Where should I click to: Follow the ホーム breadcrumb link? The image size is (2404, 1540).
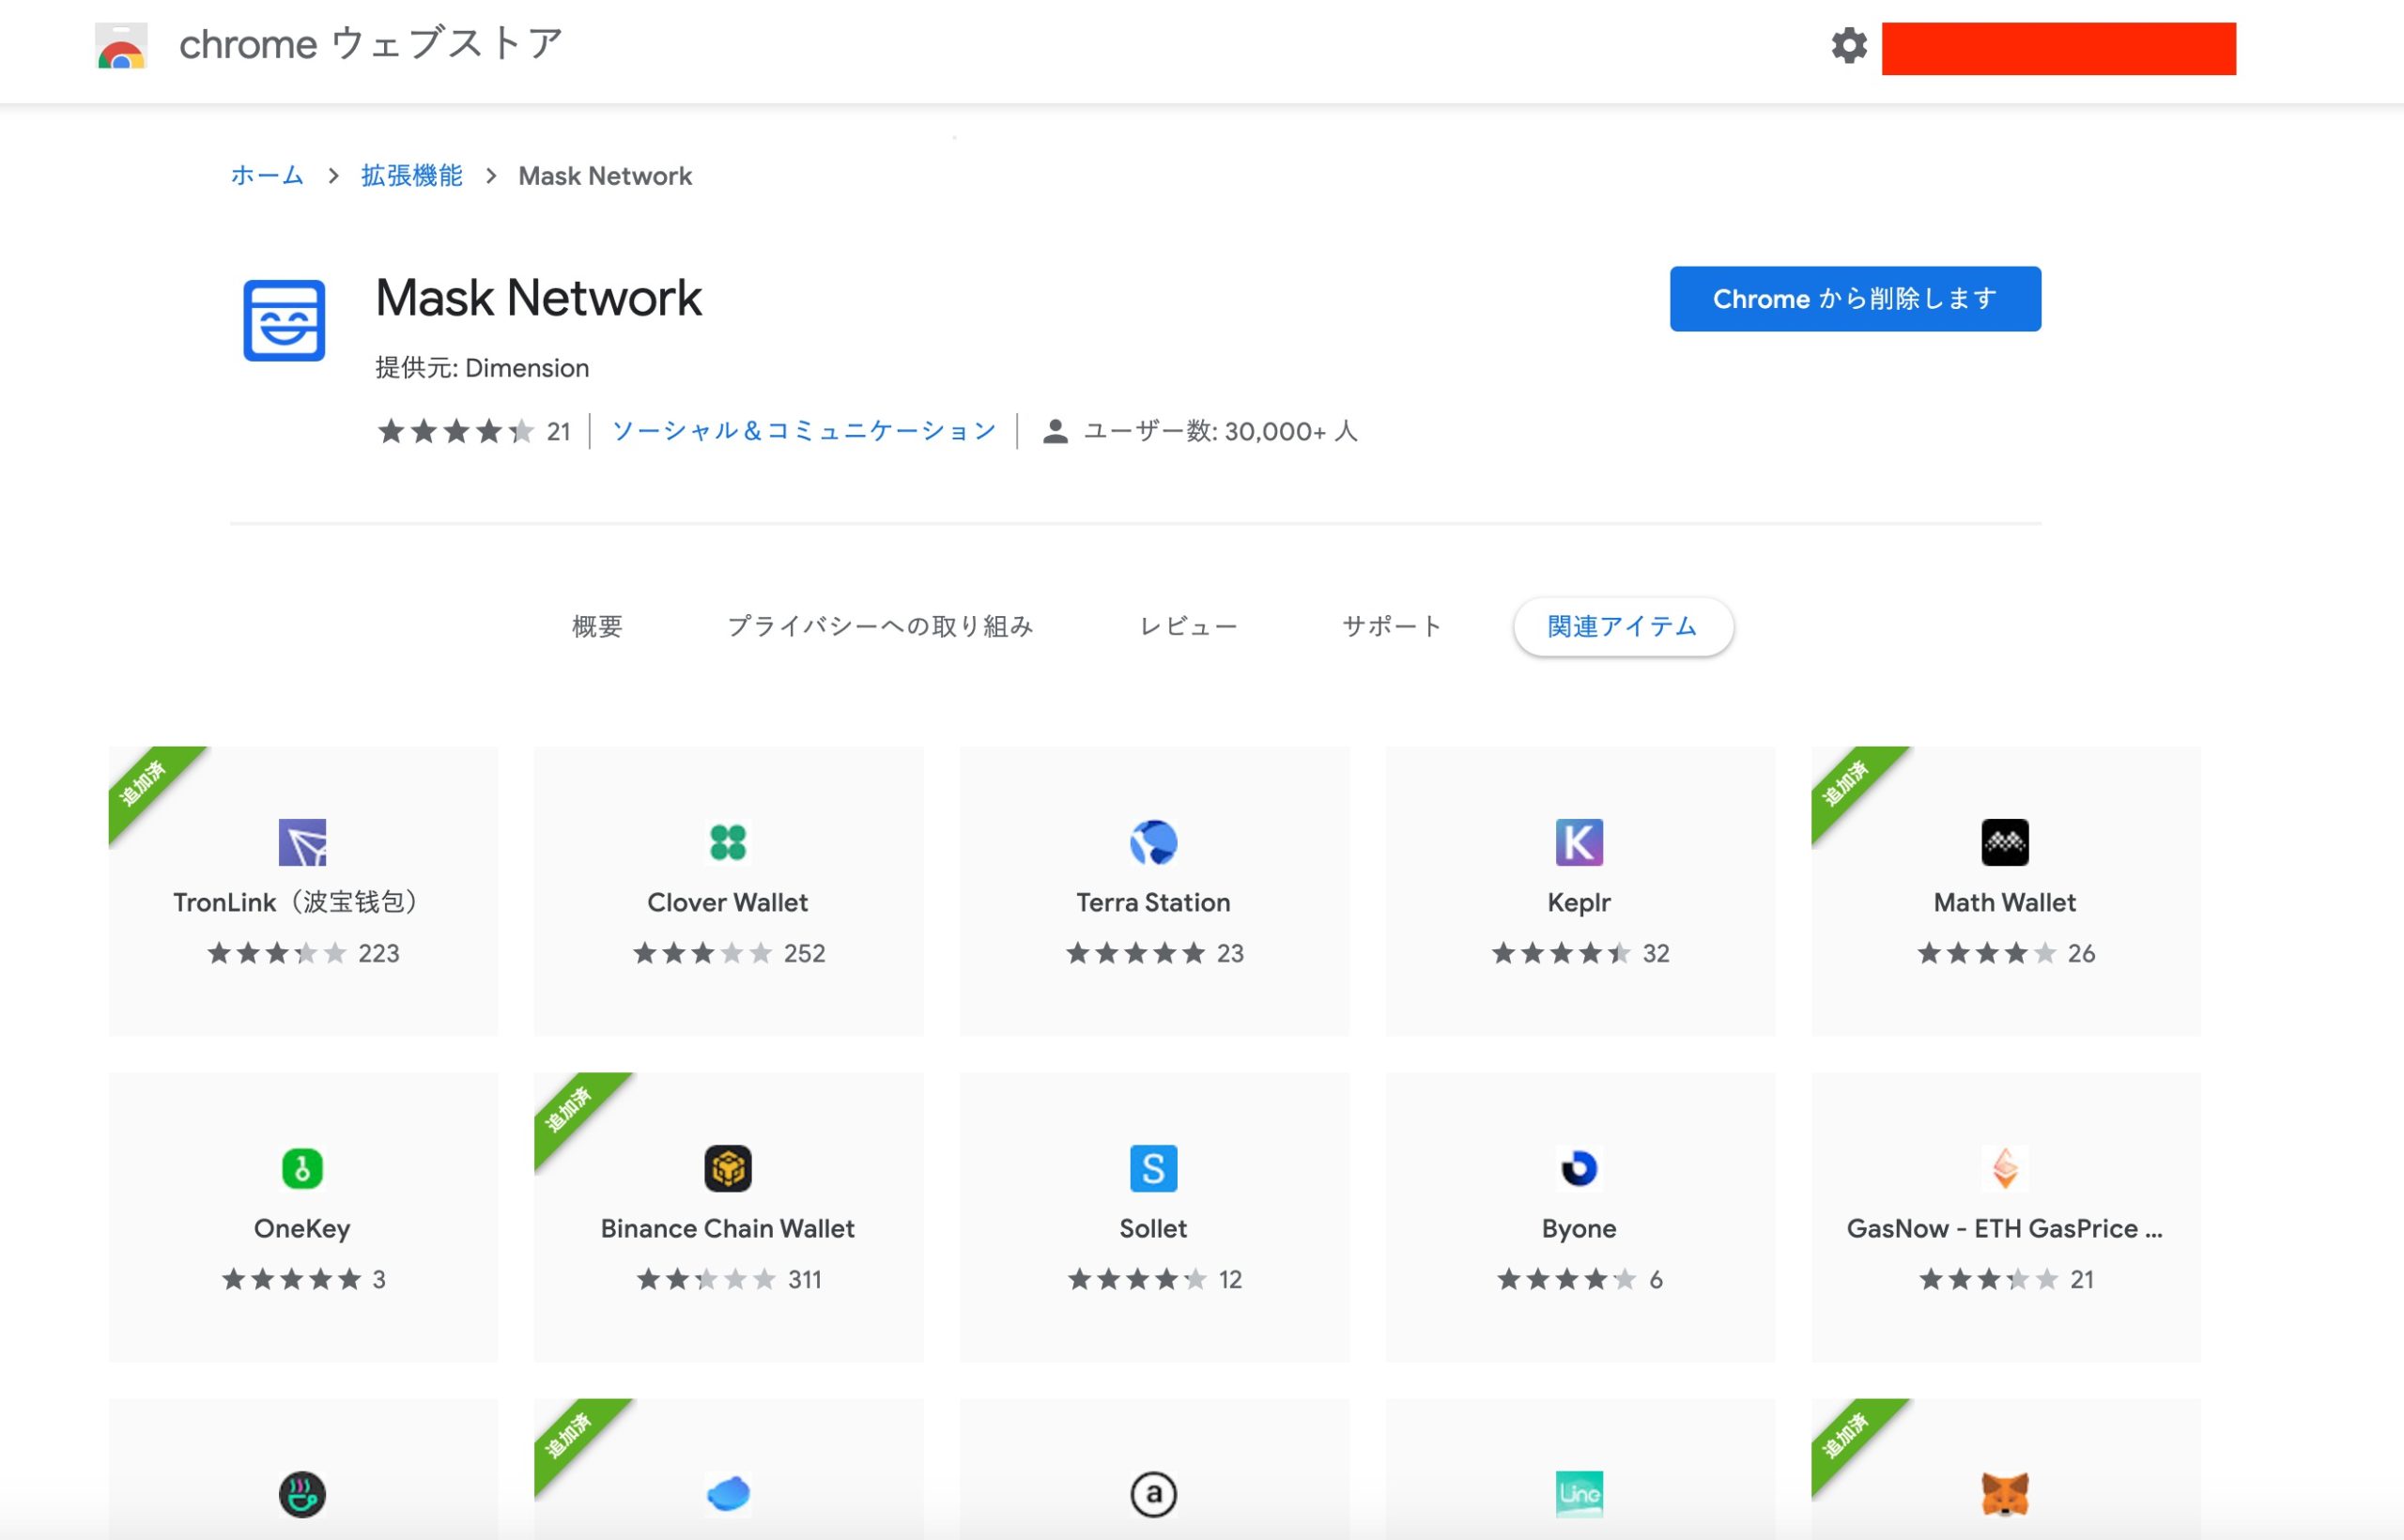pyautogui.click(x=267, y=176)
